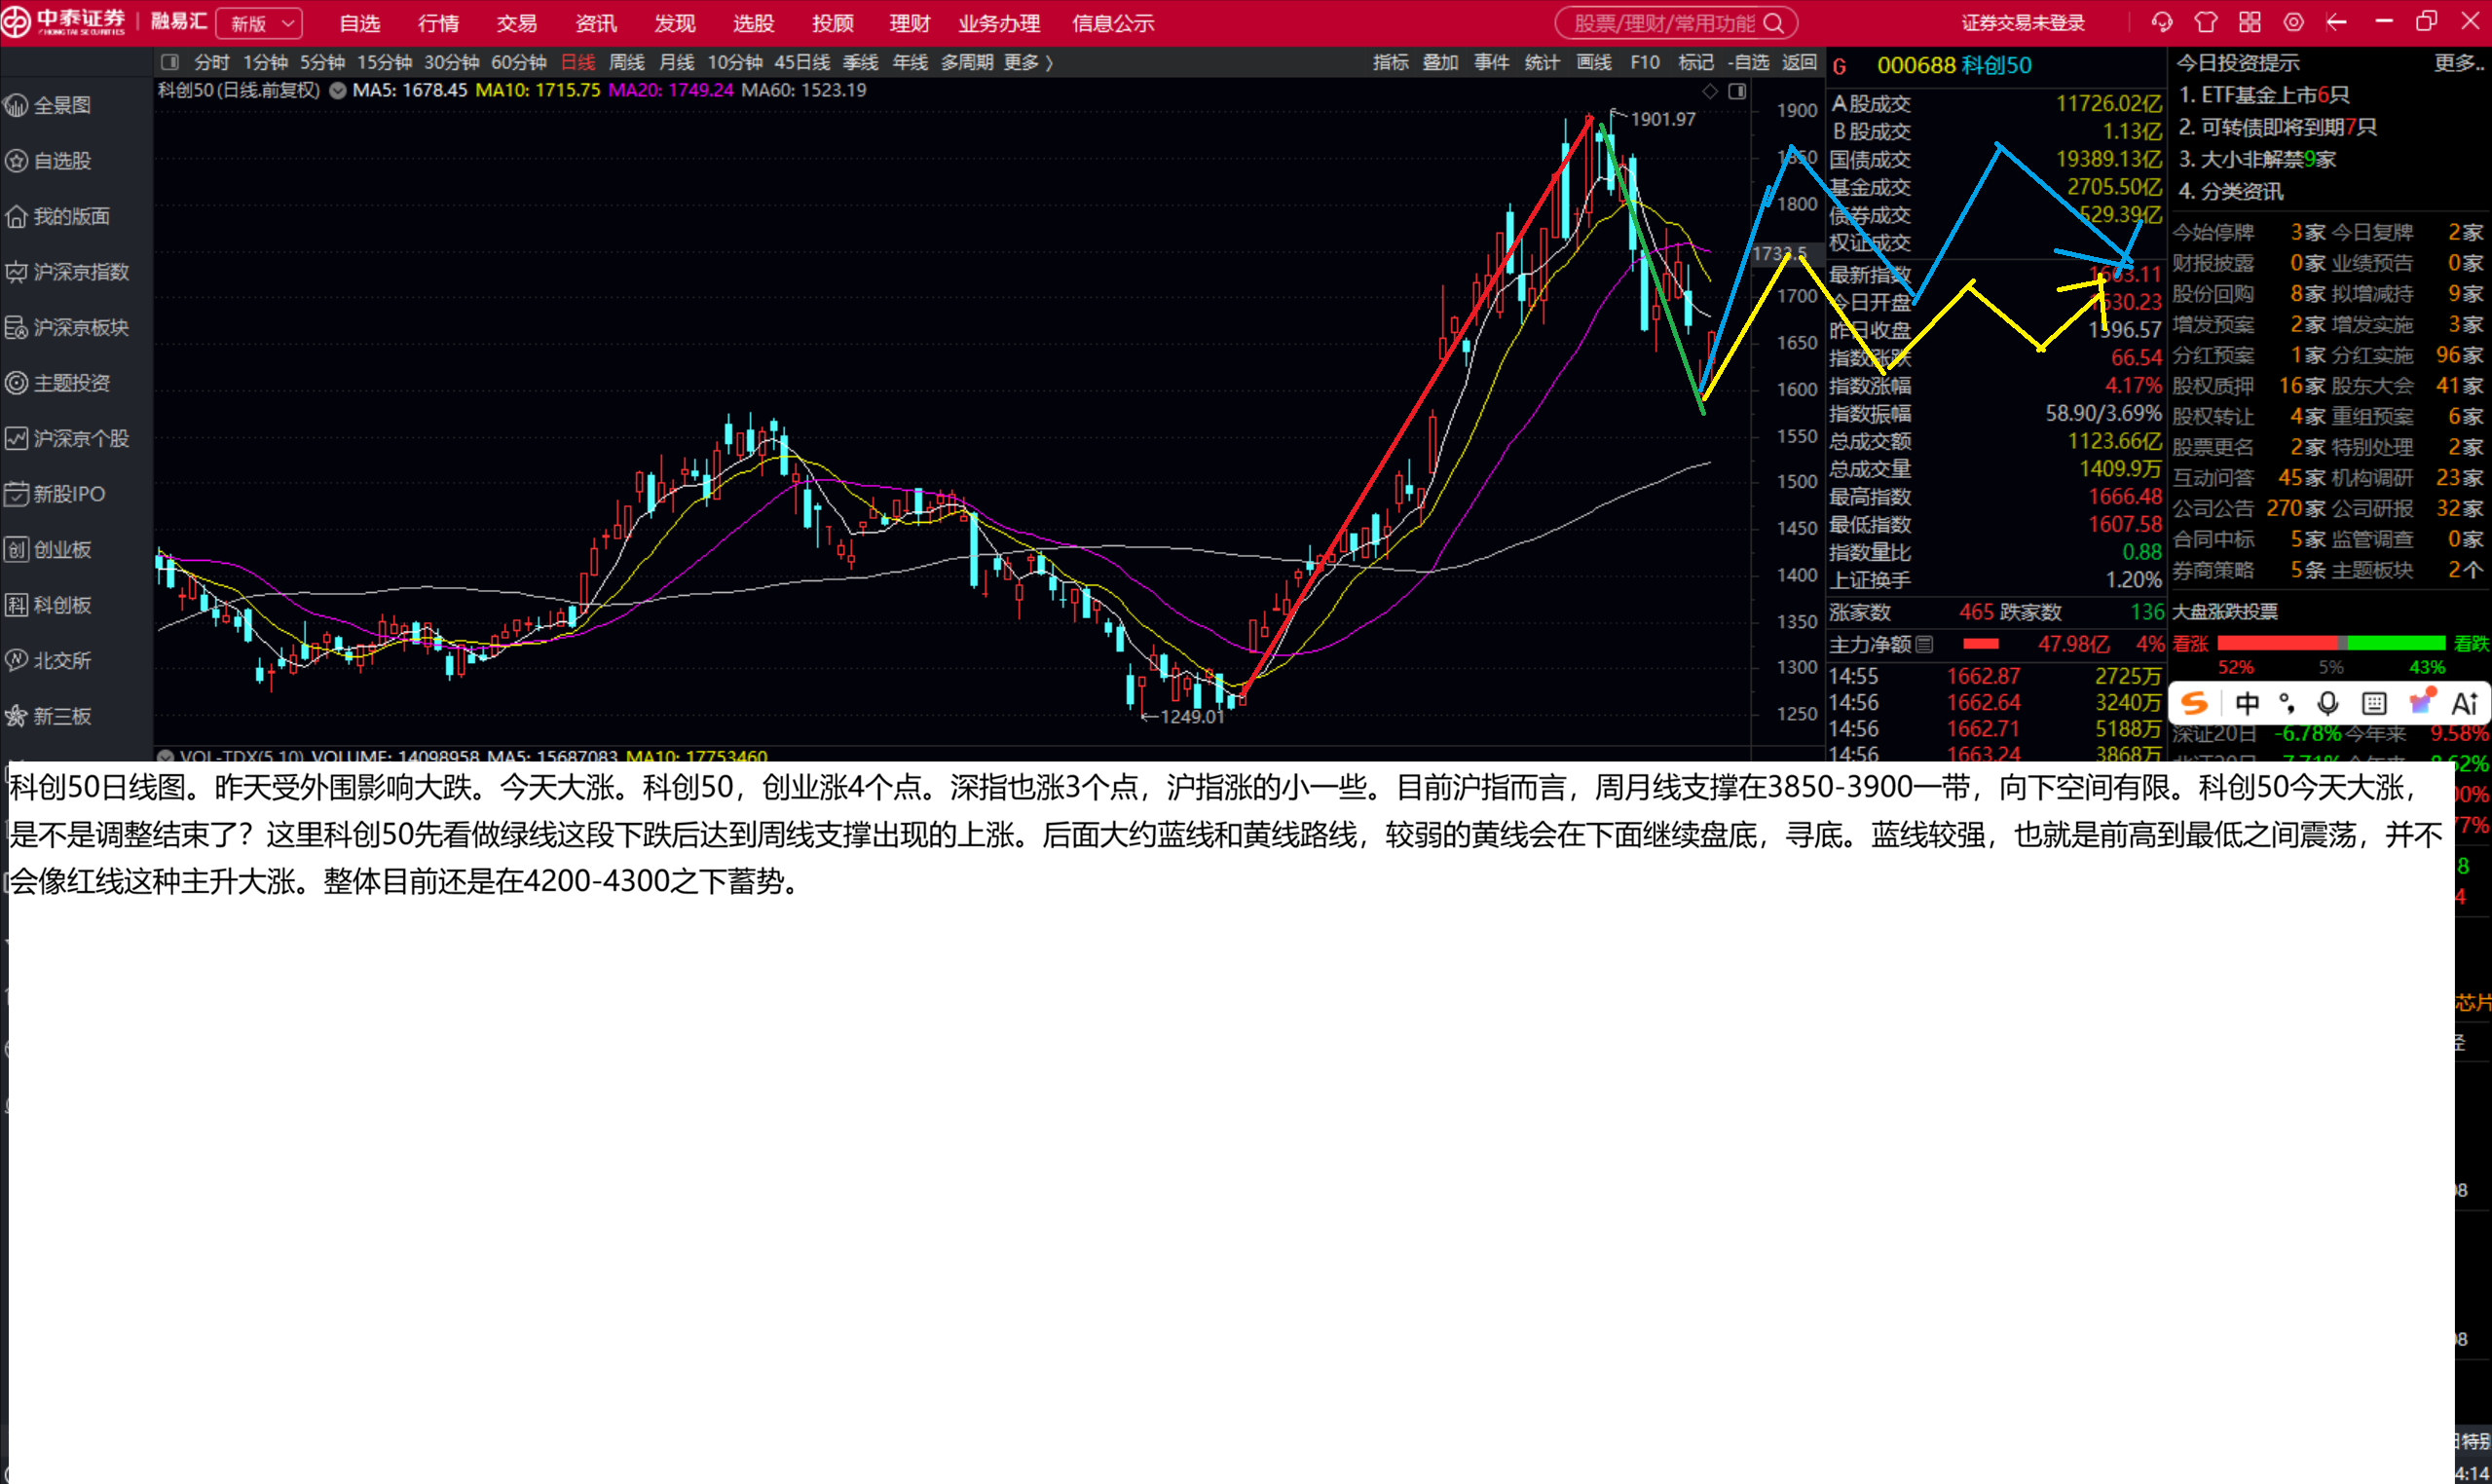
Task: Click the 主力净额 detail list icon
Action: 1924,645
